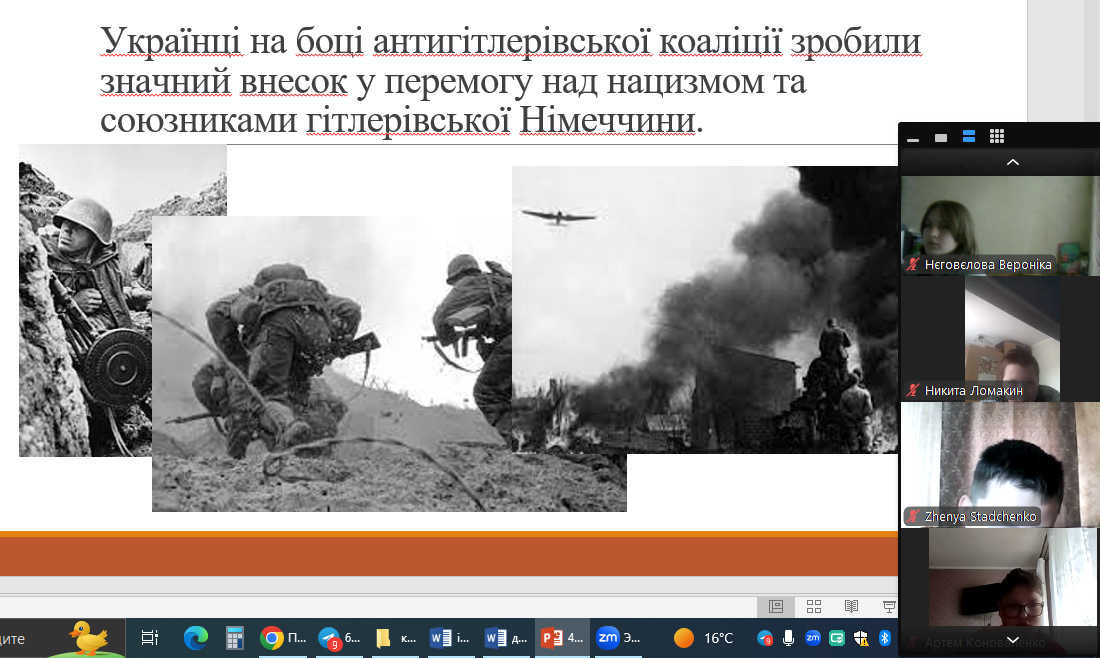Open Calculator from taskbar
Viewport: 1100px width, 658px height.
tap(234, 638)
